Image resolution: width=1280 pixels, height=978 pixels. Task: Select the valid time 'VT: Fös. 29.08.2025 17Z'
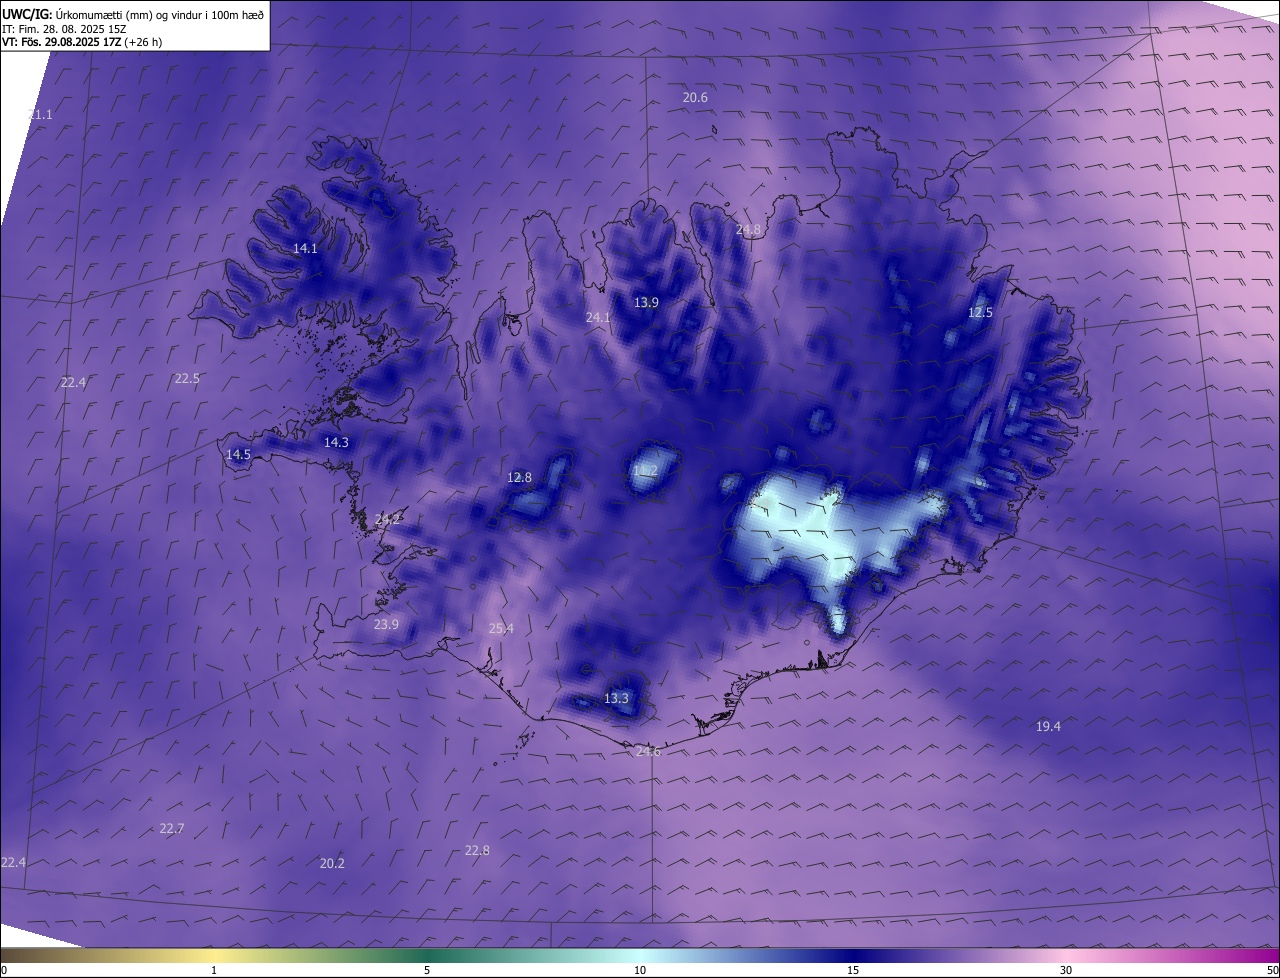(61, 42)
